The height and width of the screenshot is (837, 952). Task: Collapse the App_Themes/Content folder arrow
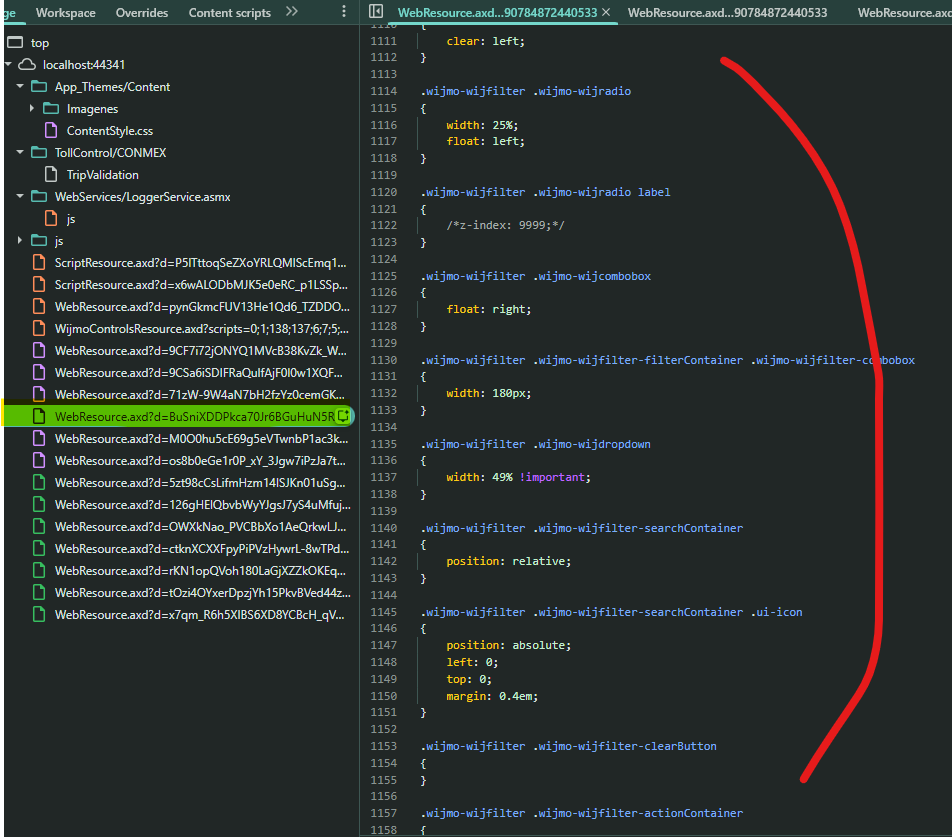20,86
